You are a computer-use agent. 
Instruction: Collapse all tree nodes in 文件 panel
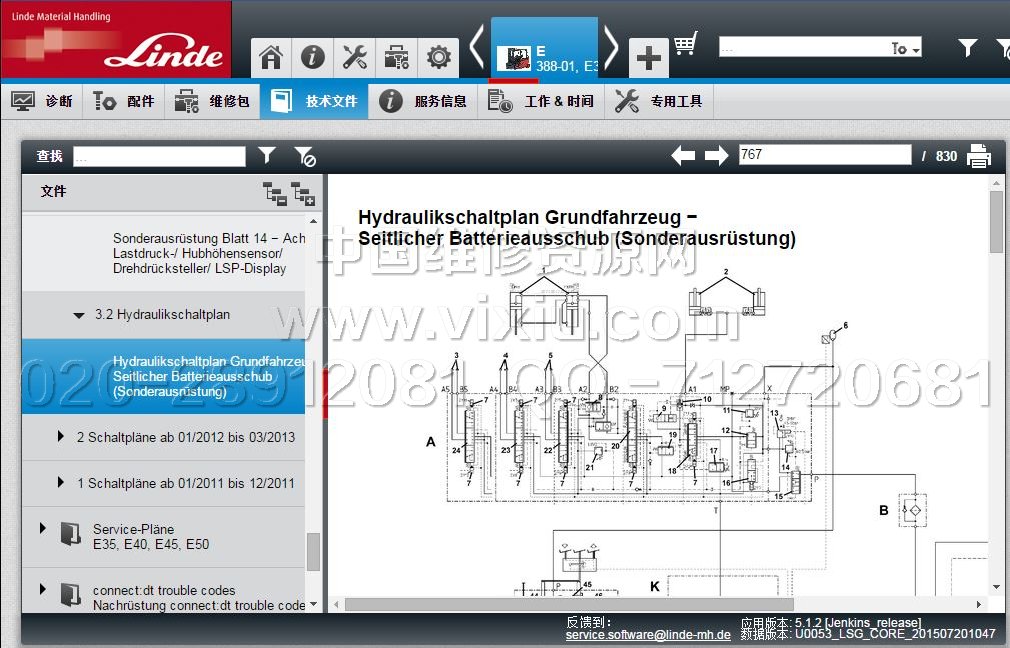pyautogui.click(x=274, y=193)
